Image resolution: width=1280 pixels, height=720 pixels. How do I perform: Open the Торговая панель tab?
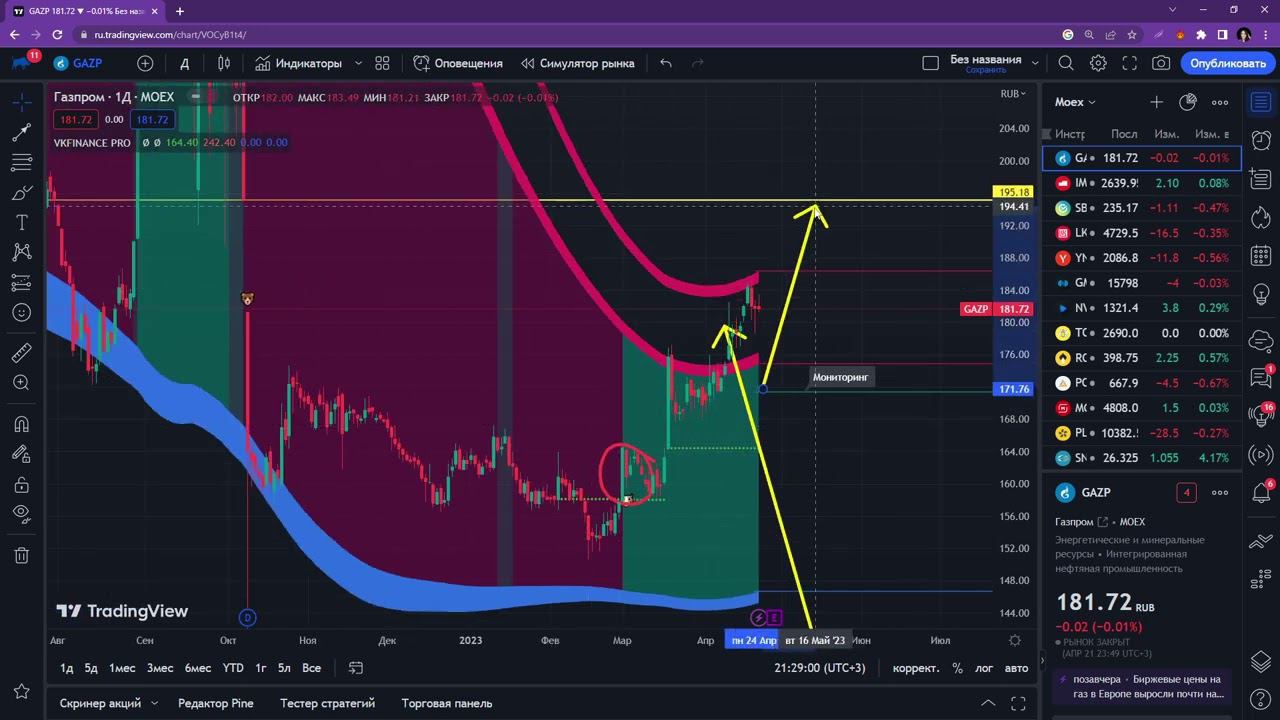point(446,703)
